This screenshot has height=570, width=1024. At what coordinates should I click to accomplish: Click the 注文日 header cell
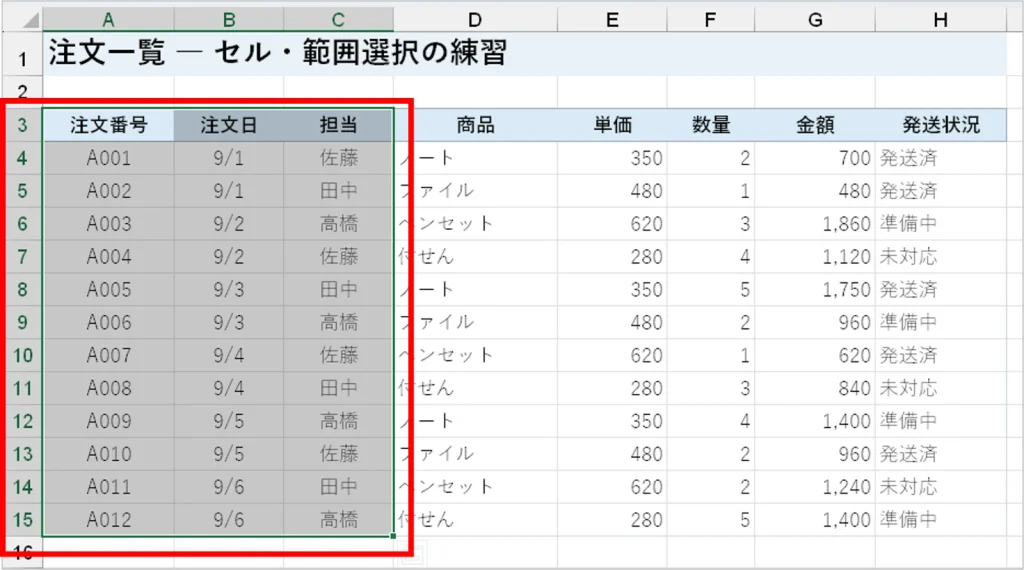[229, 125]
